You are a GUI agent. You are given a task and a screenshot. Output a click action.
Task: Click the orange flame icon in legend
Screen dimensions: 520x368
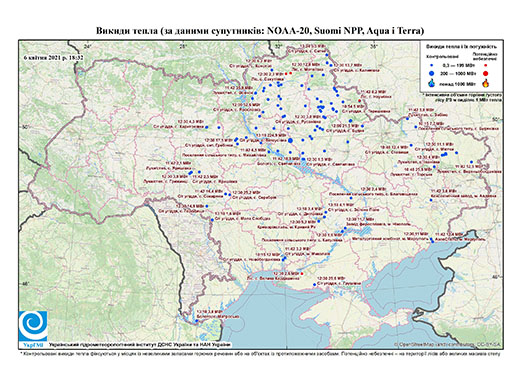(x=485, y=83)
